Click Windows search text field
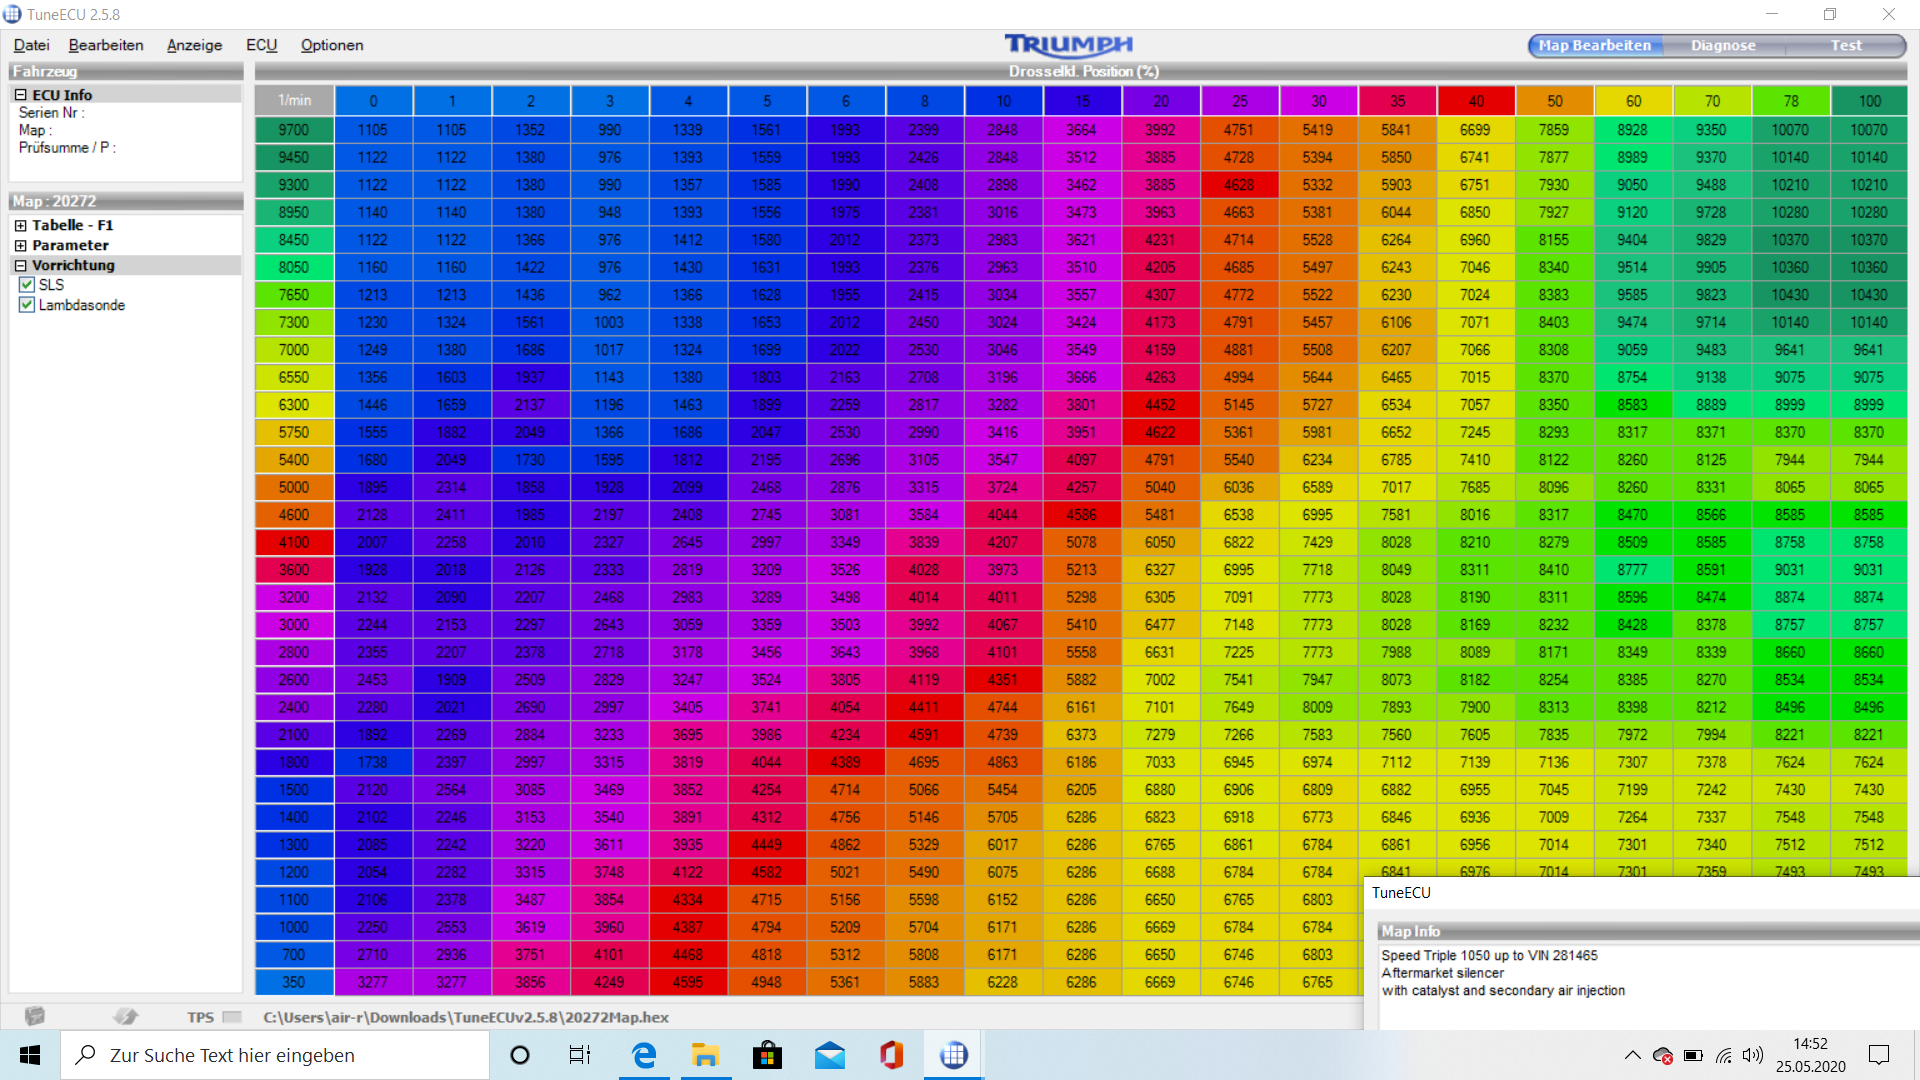The image size is (1920, 1080). (275, 1055)
